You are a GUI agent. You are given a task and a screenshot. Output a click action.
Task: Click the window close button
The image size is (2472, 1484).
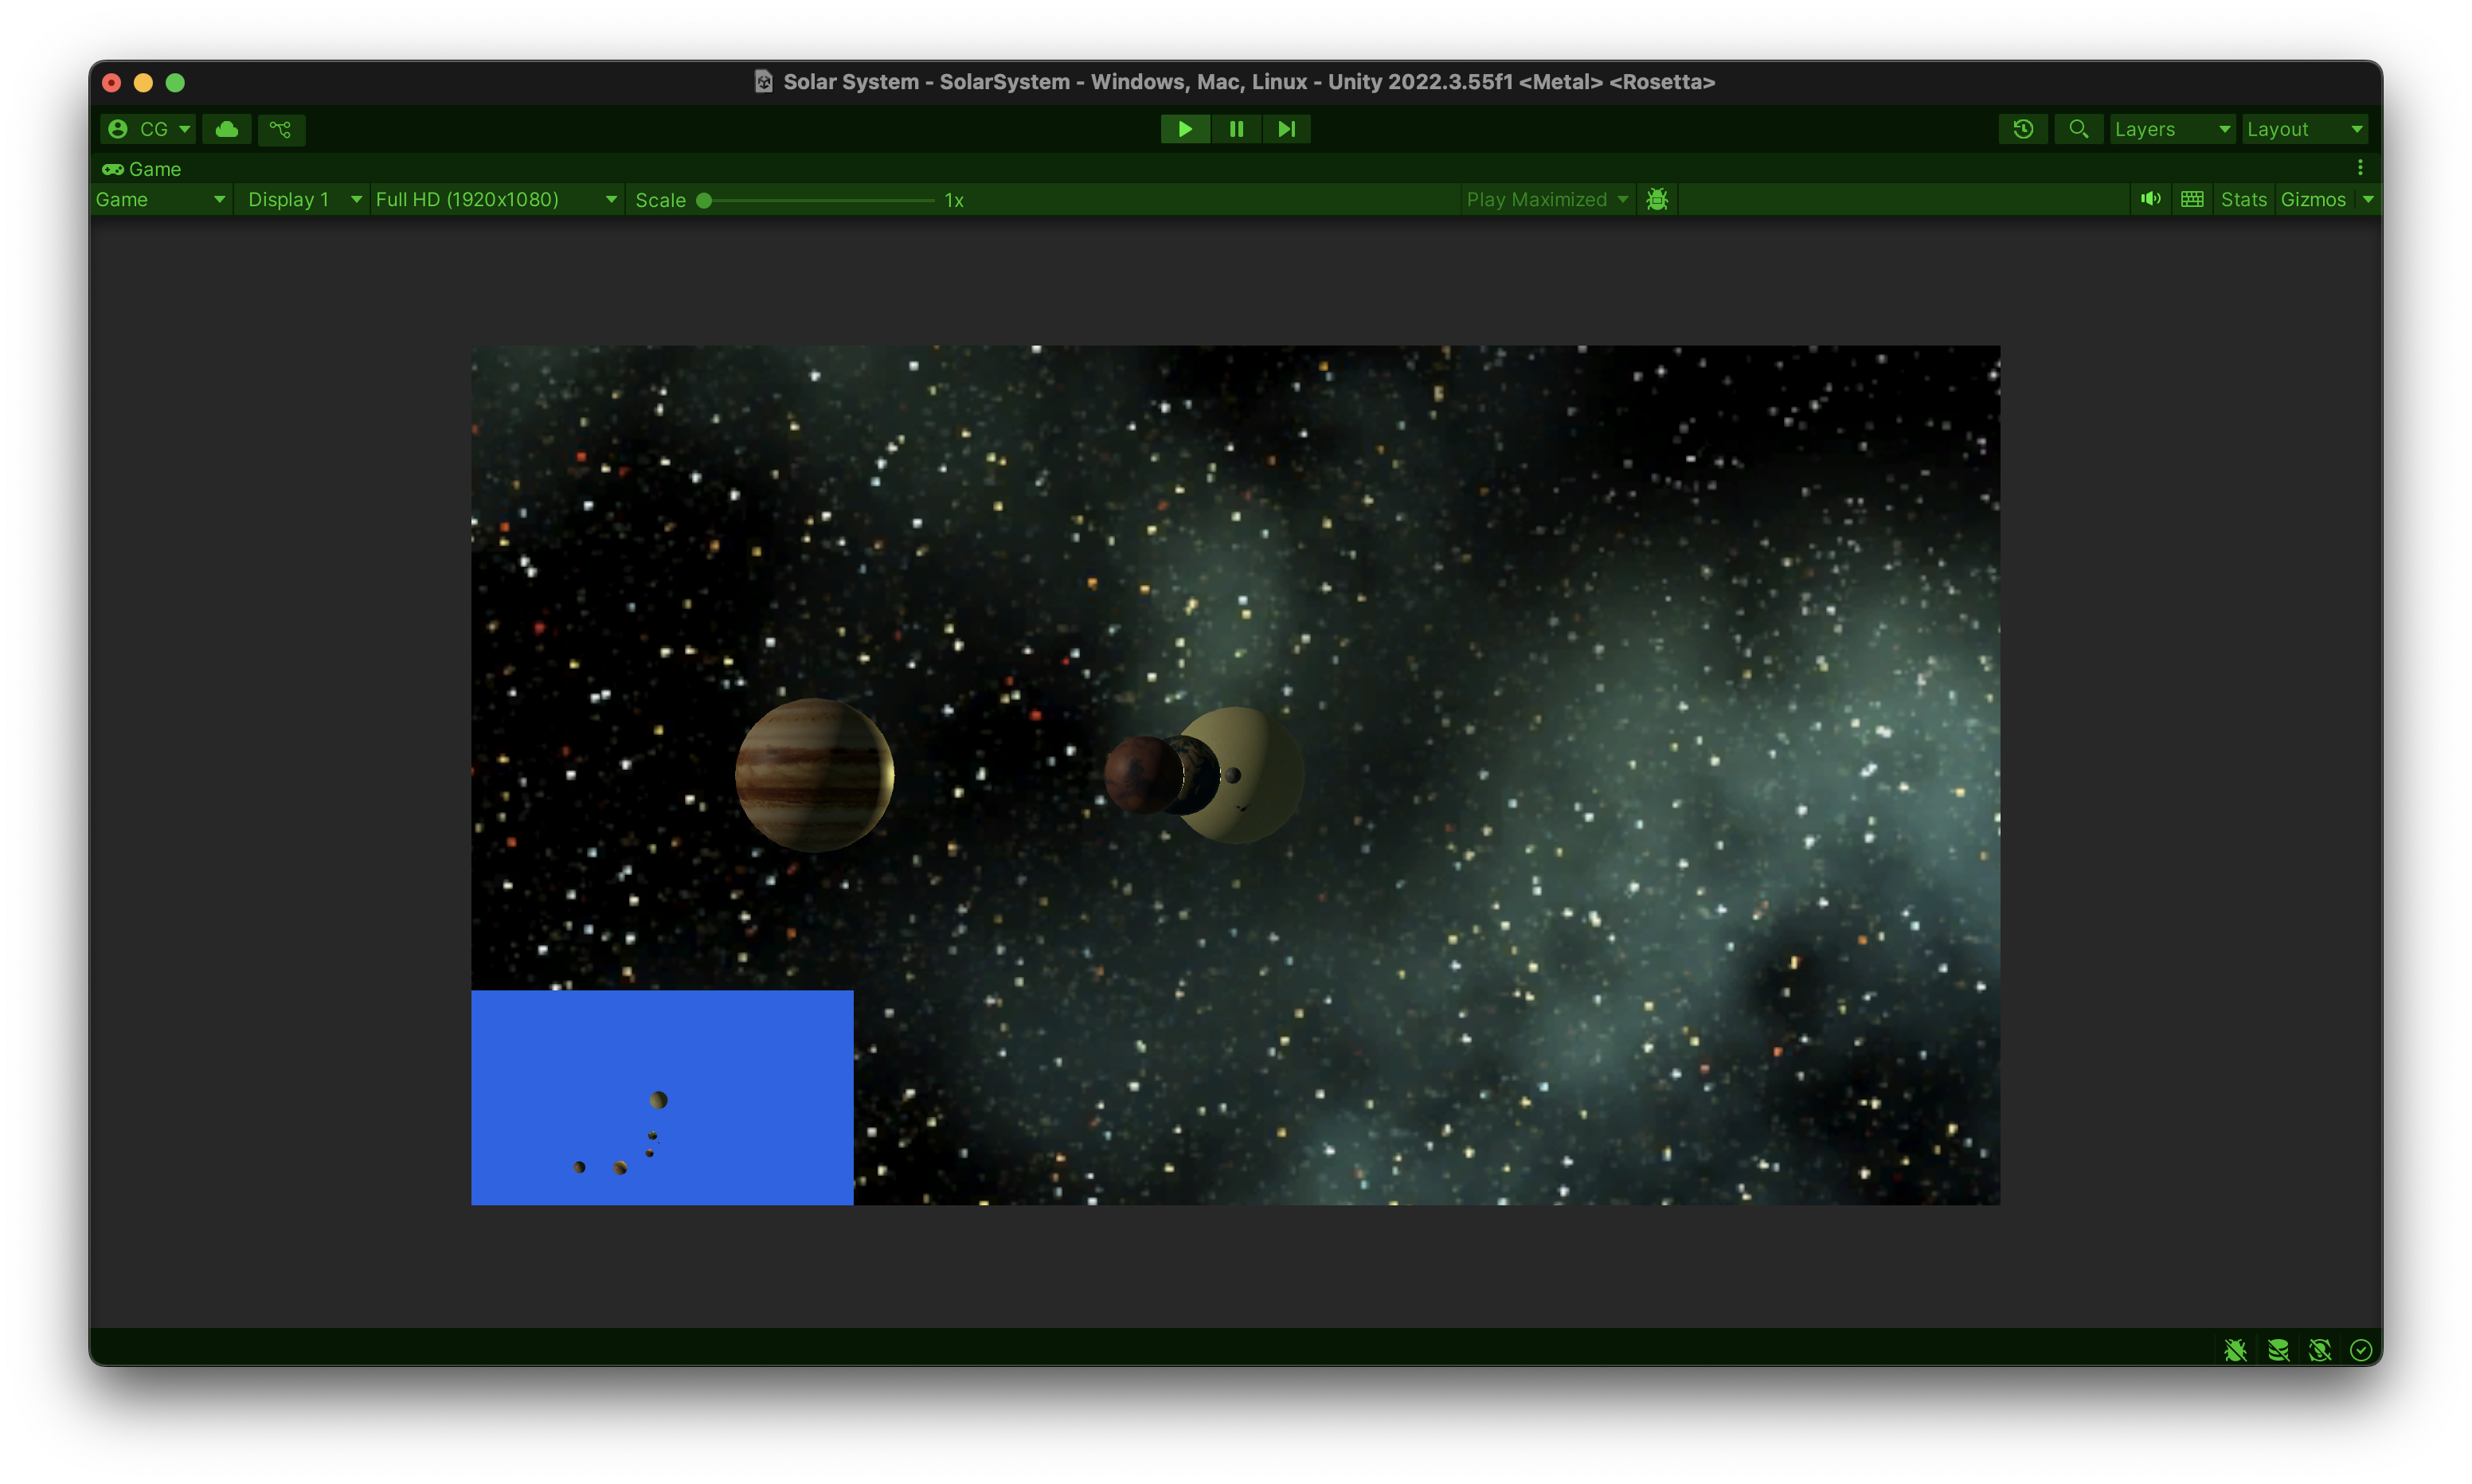112,83
